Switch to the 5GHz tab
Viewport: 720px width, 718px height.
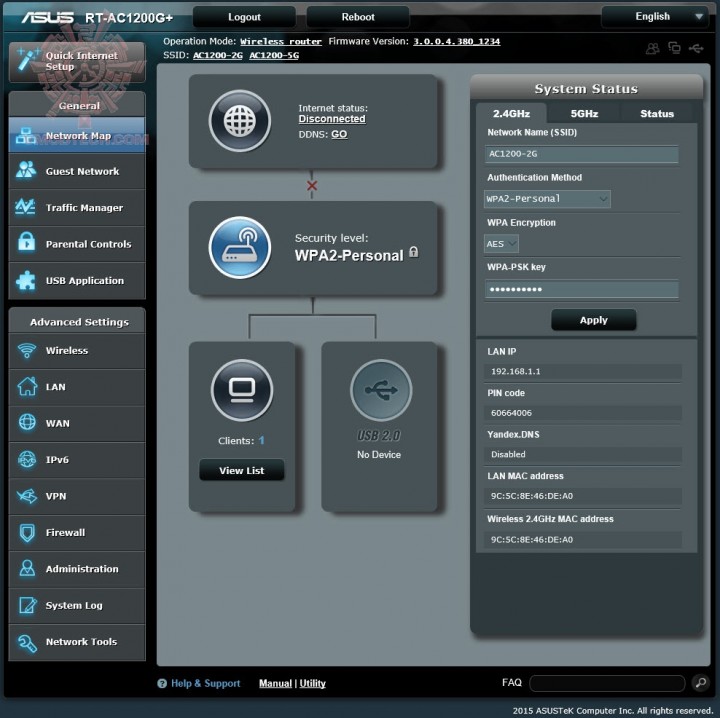(584, 113)
